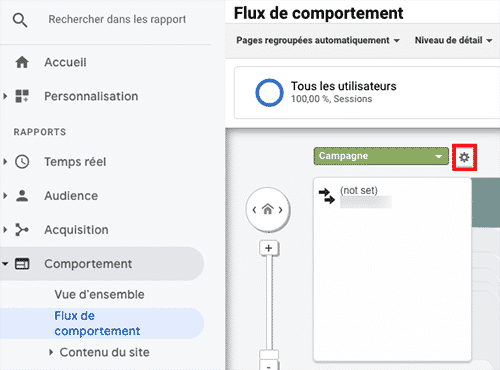Click the home navigation control in flow

click(268, 210)
